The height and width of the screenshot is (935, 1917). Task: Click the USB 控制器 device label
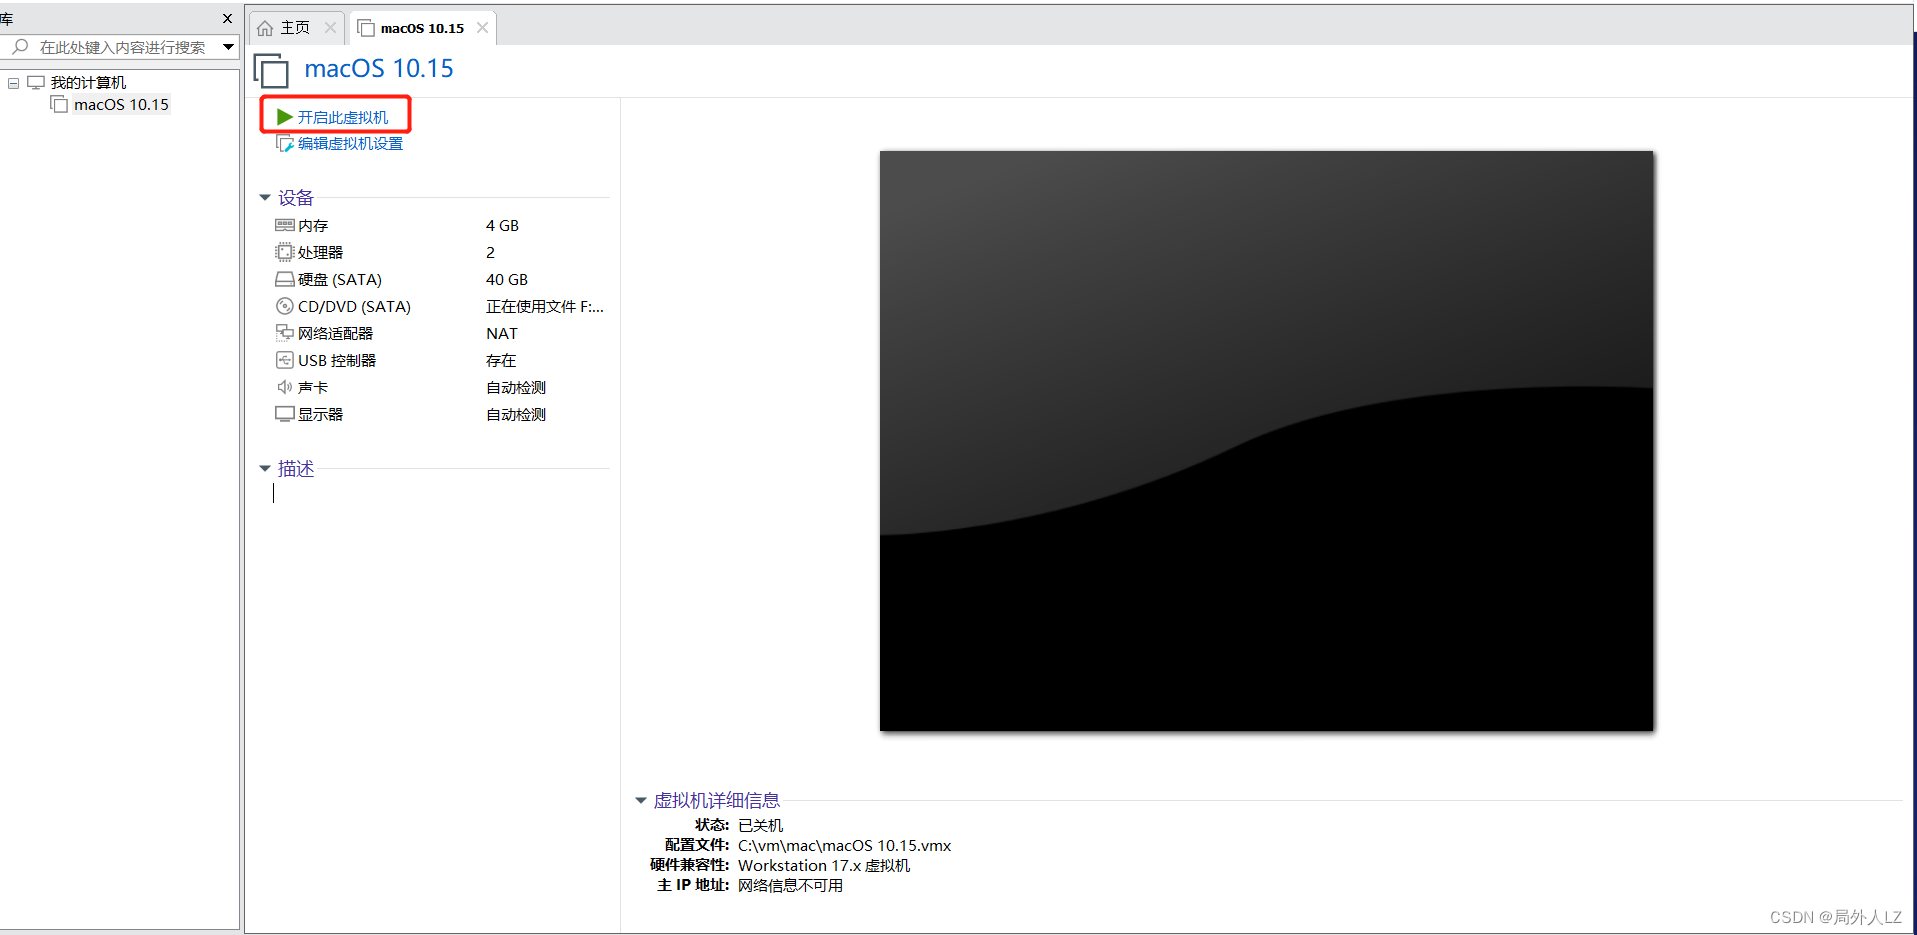337,360
